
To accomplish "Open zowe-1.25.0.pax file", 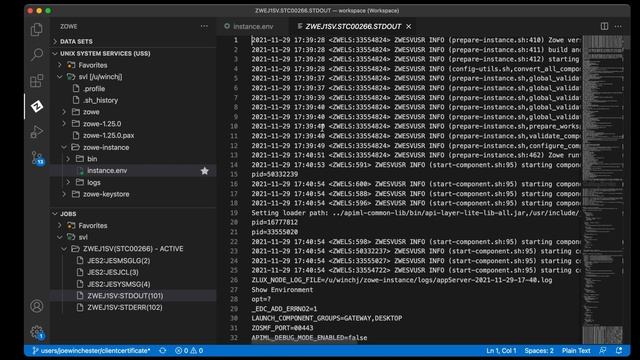I will click(109, 136).
